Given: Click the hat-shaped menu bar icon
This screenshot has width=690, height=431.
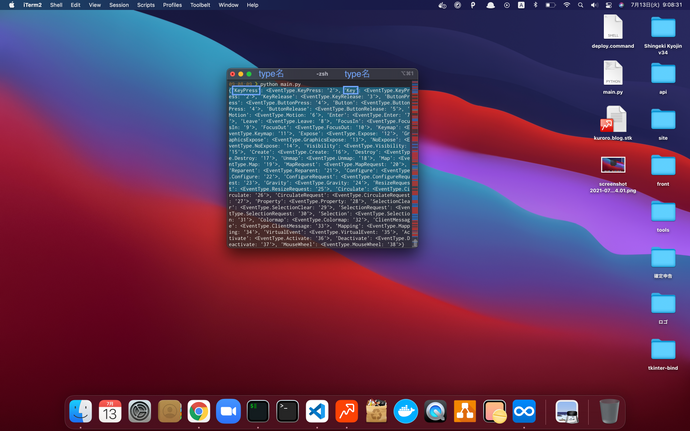Looking at the screenshot, I should [490, 5].
